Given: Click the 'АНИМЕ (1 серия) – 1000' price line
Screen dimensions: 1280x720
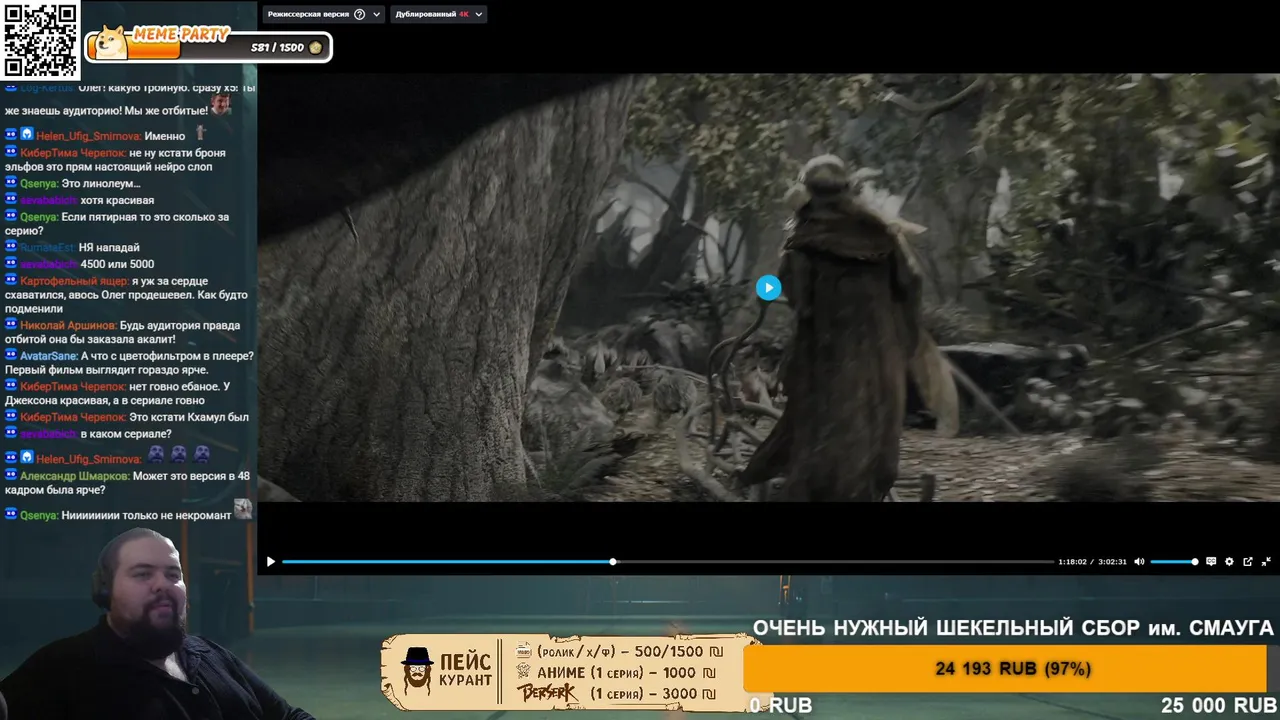Looking at the screenshot, I should coord(617,673).
